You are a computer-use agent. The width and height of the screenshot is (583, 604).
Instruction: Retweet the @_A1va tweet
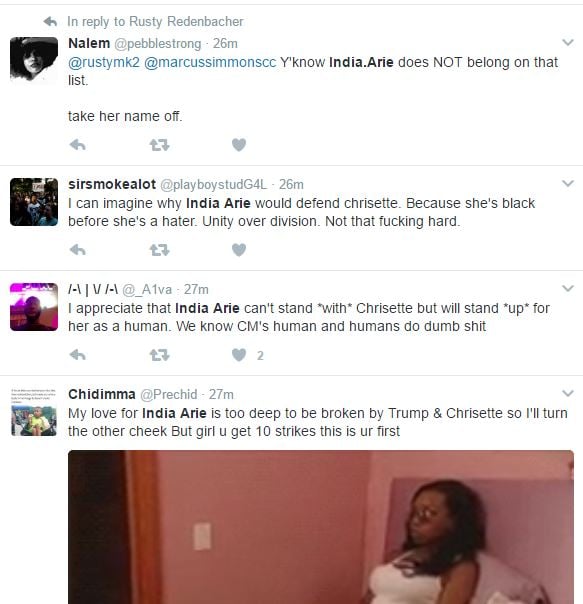tap(159, 355)
